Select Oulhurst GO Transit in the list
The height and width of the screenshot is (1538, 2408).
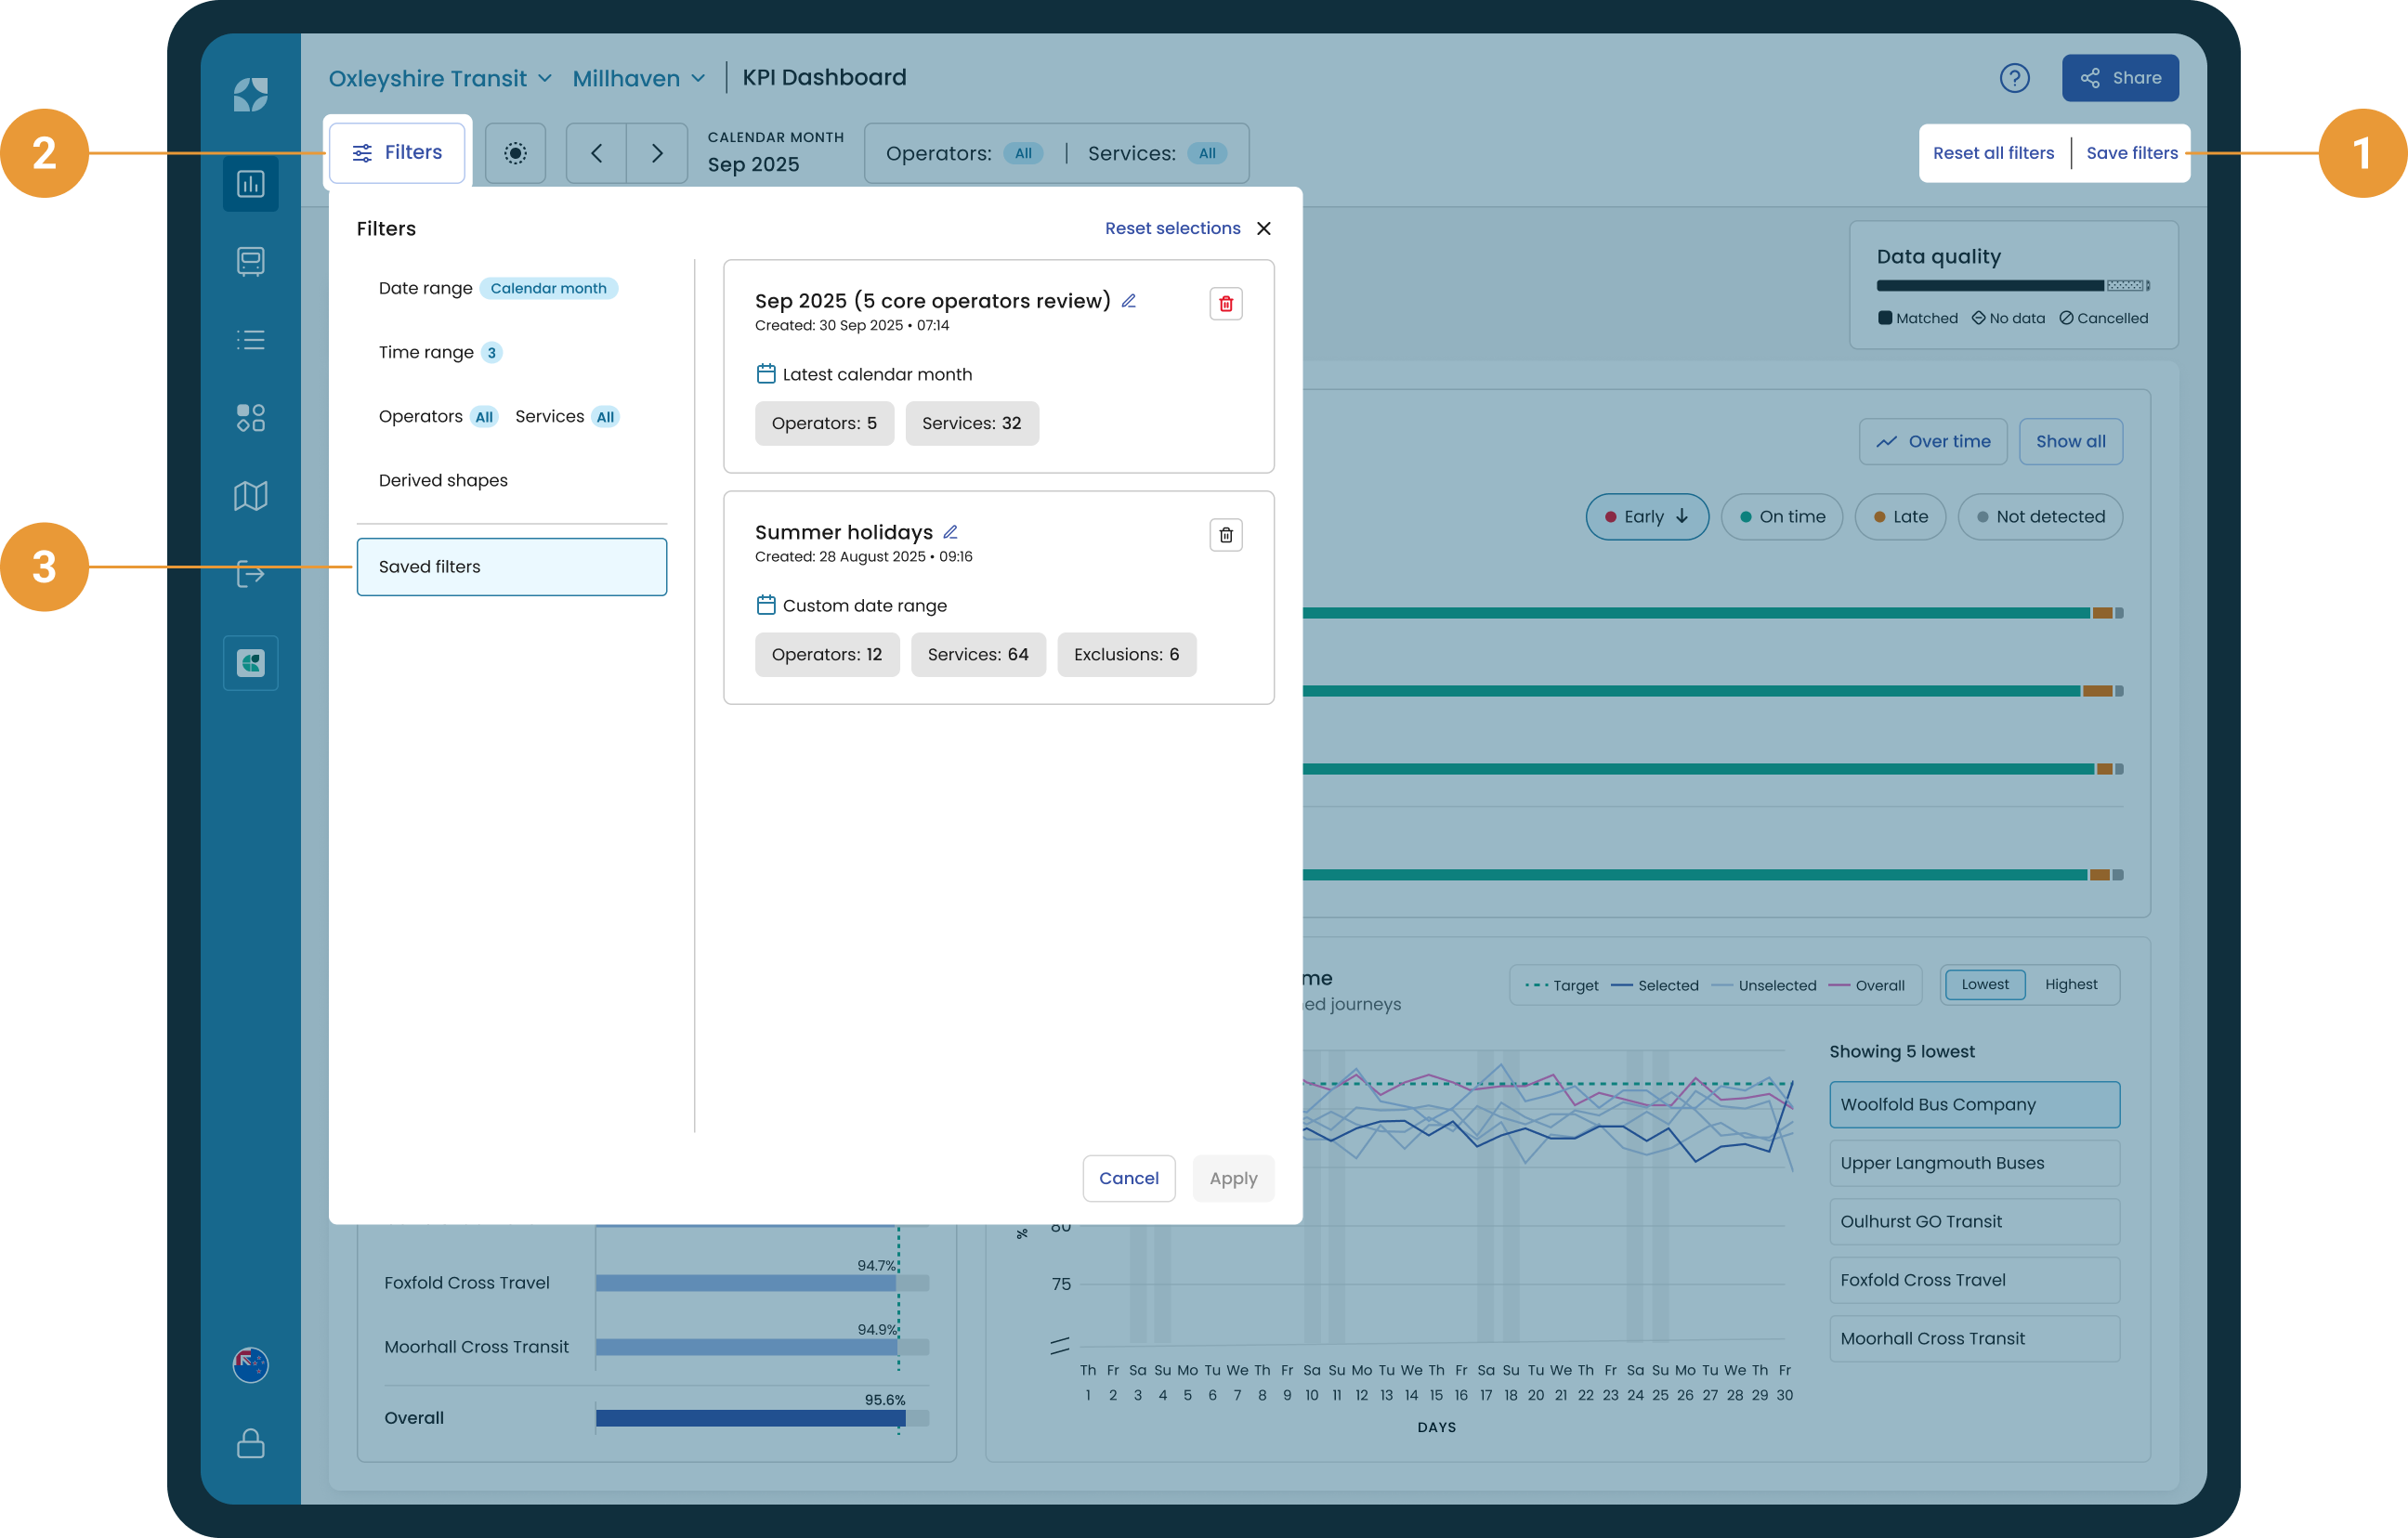pos(1974,1221)
